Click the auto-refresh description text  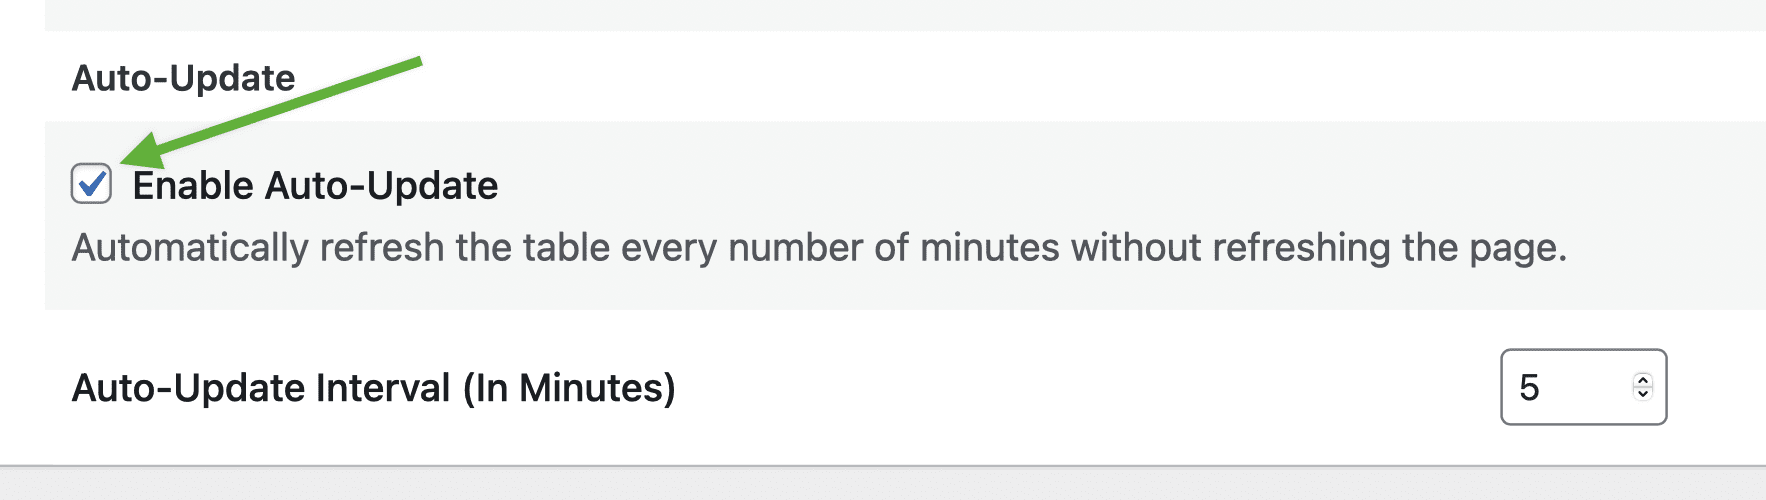(x=819, y=248)
